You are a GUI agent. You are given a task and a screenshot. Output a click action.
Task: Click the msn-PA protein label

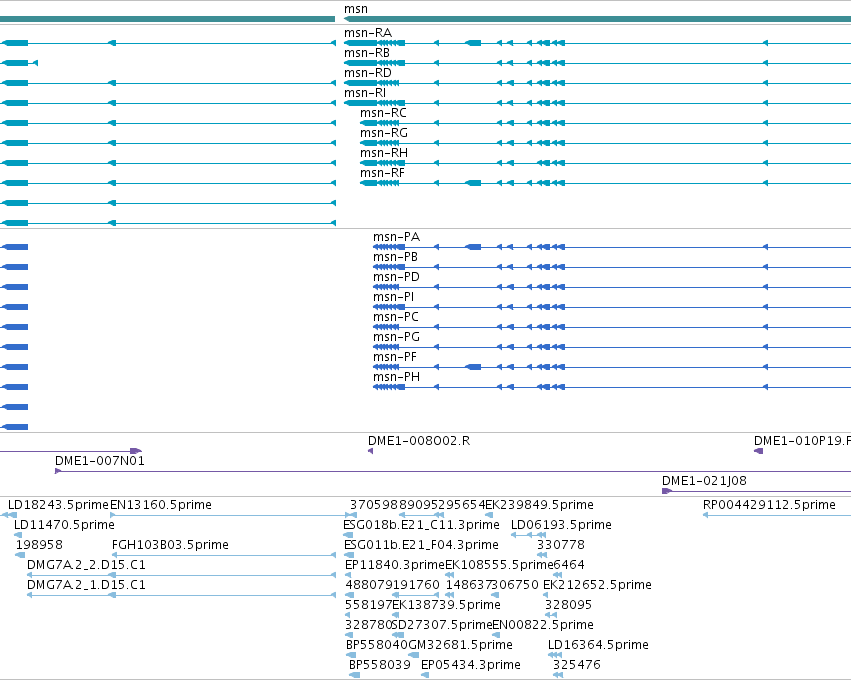point(396,237)
